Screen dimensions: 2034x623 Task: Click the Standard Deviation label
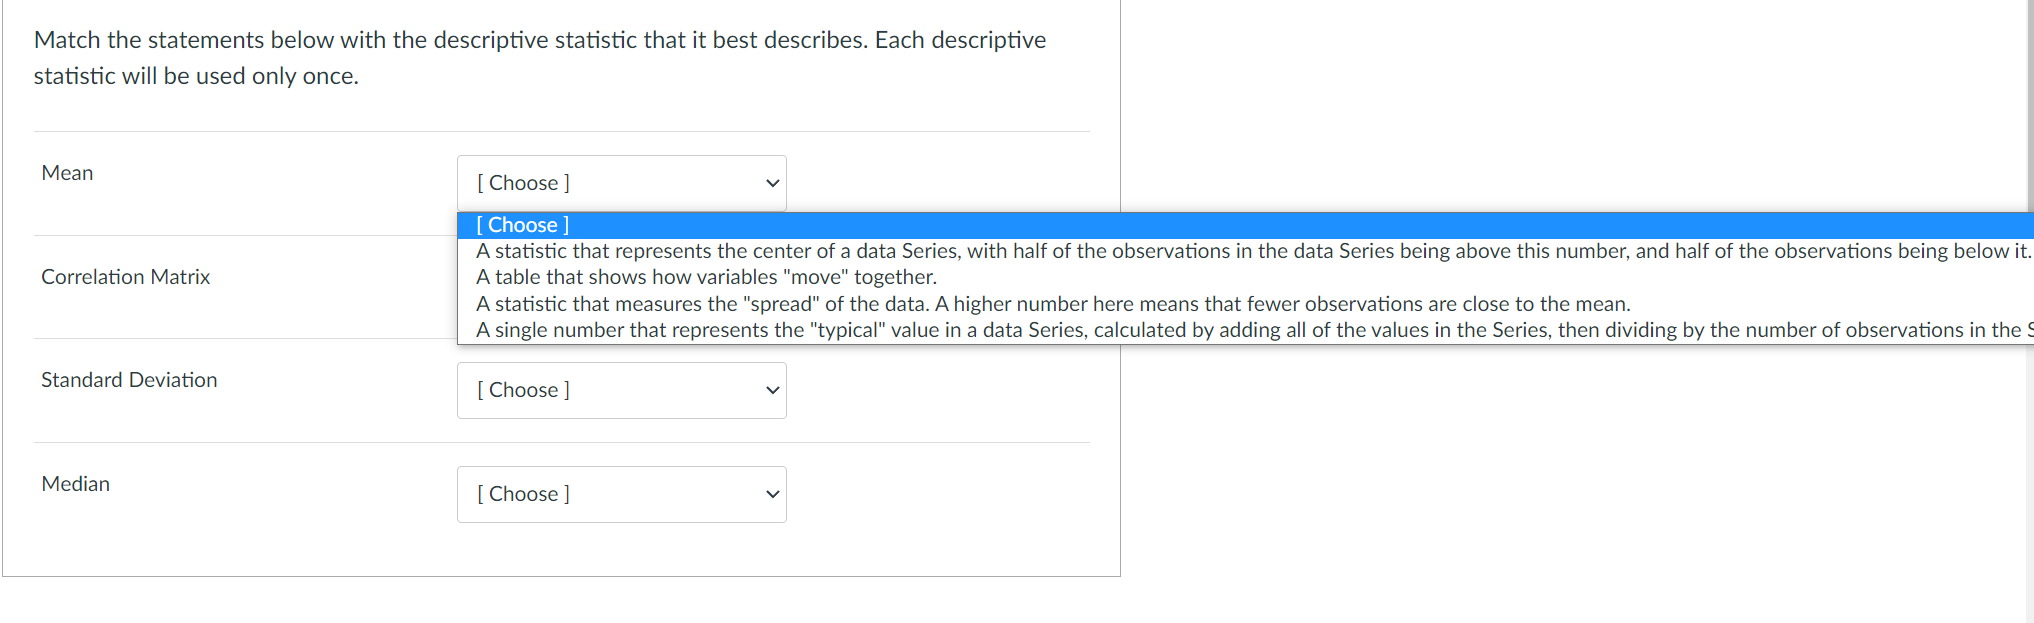tap(129, 380)
